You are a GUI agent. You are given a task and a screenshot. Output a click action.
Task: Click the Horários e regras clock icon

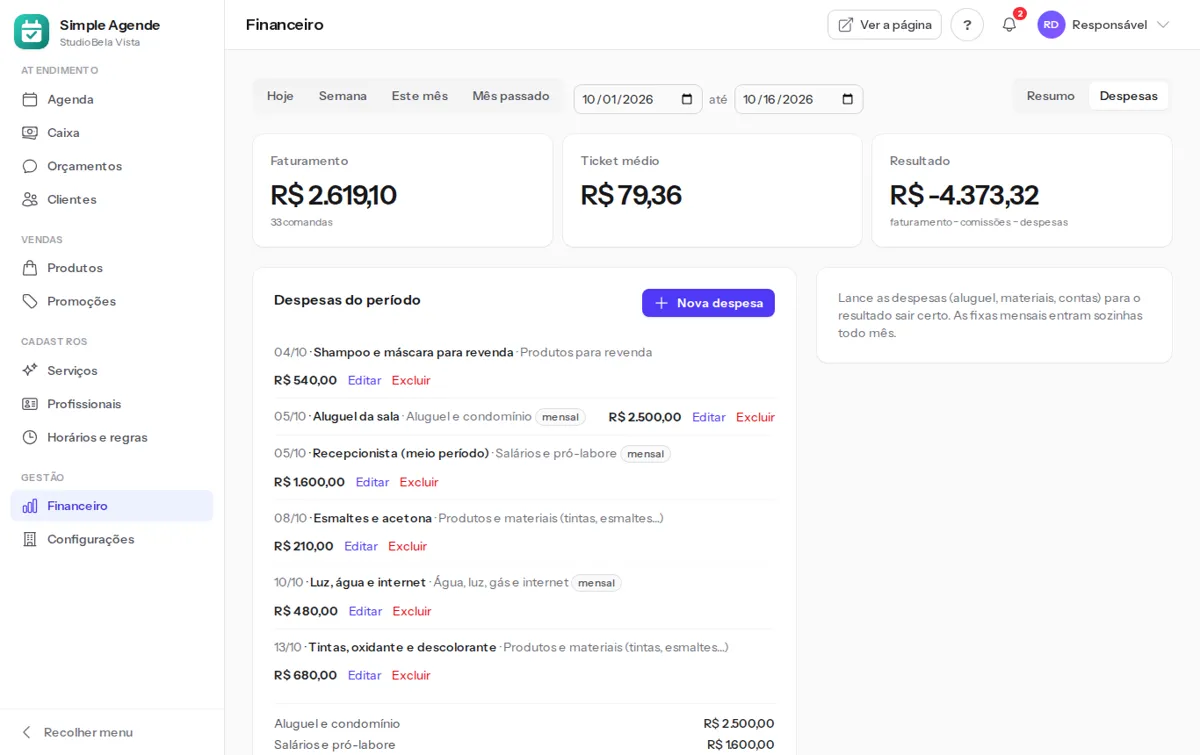click(30, 437)
